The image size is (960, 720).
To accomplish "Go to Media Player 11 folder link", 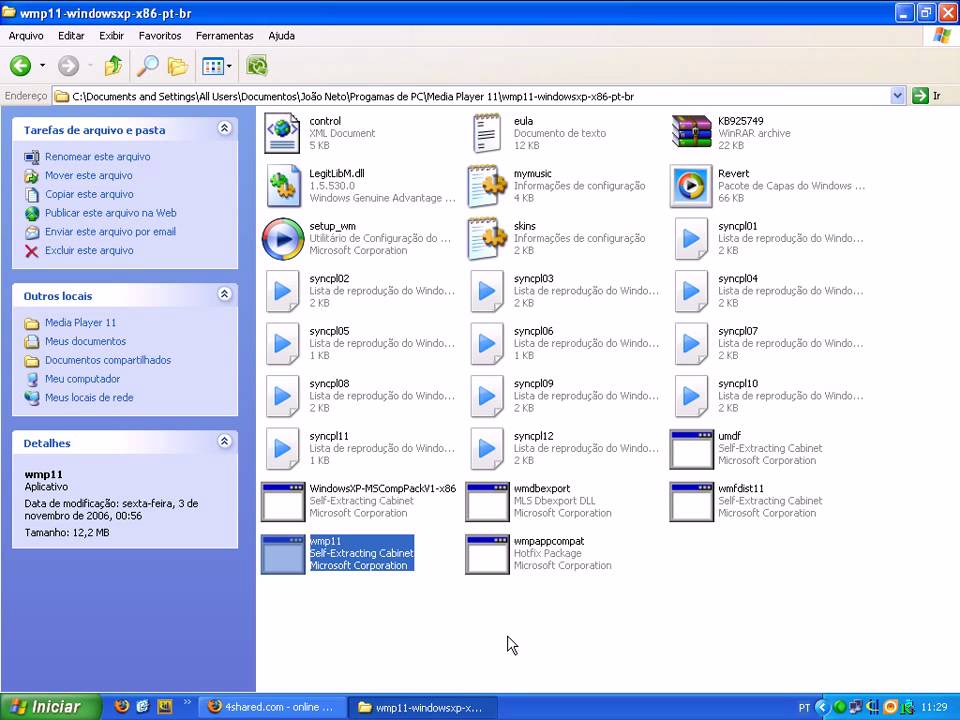I will click(80, 323).
